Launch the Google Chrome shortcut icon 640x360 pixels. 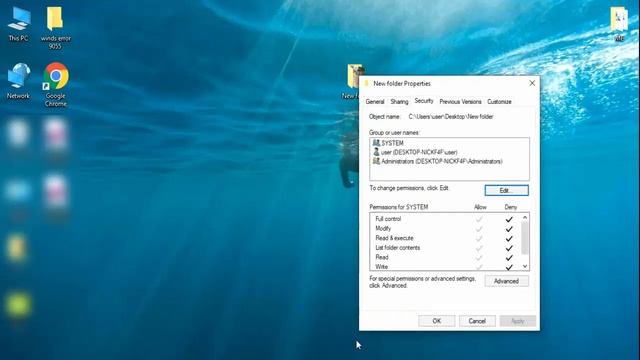coord(56,76)
